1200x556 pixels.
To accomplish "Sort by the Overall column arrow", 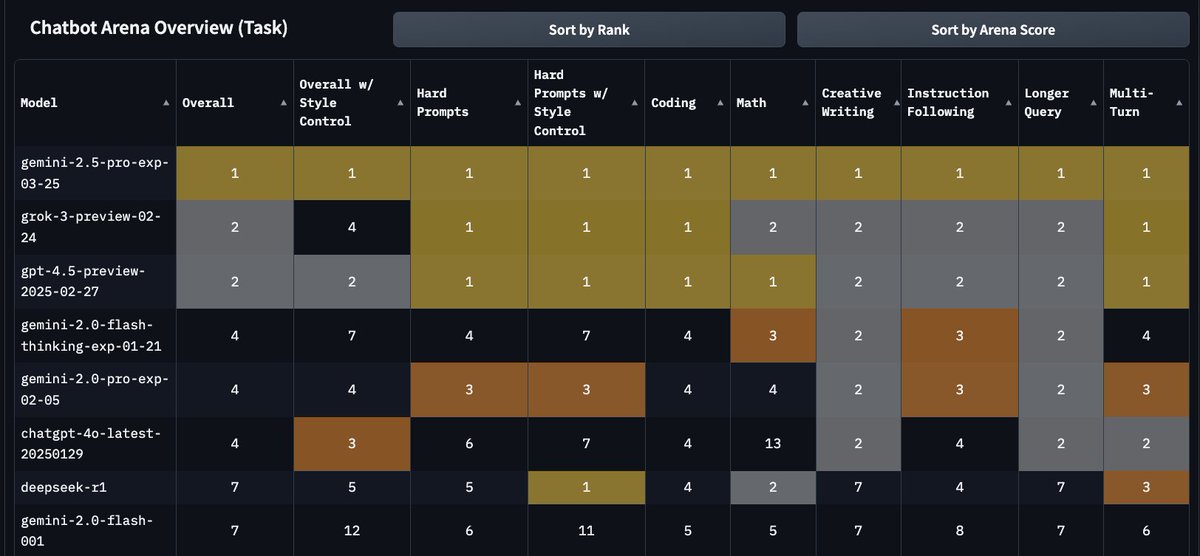I will [283, 103].
